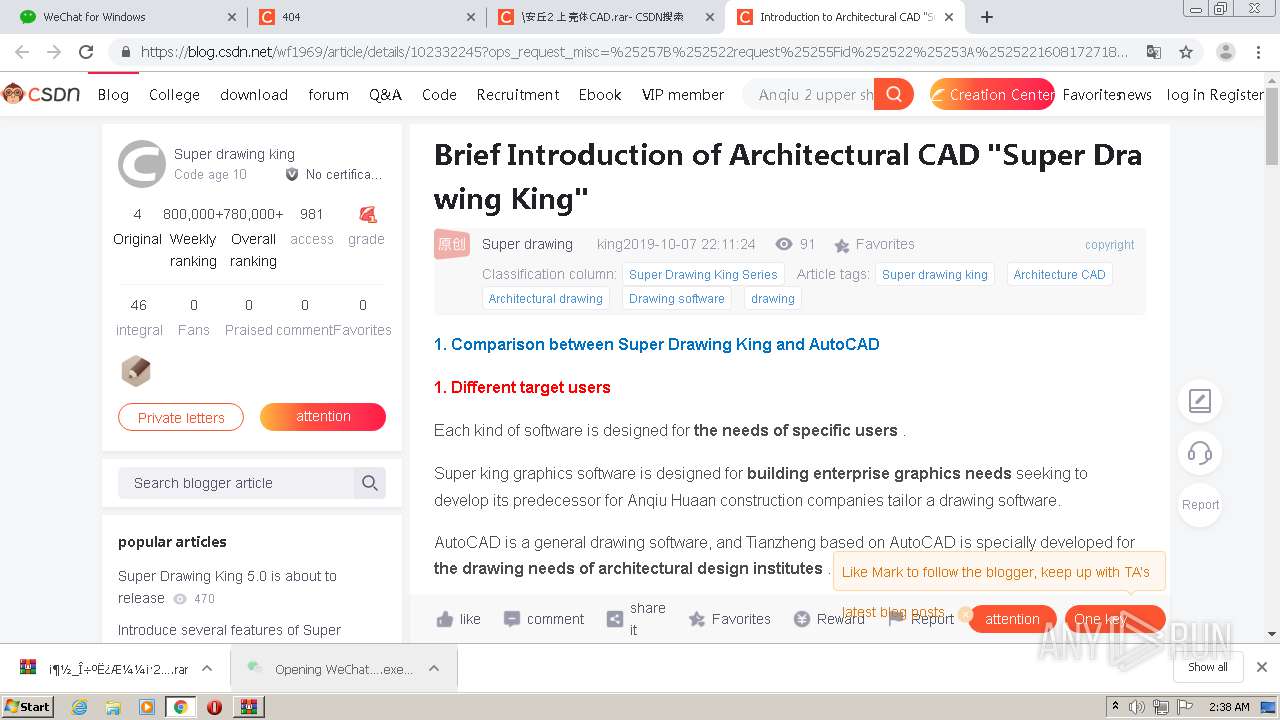Click the orange search magnifier button

click(894, 94)
